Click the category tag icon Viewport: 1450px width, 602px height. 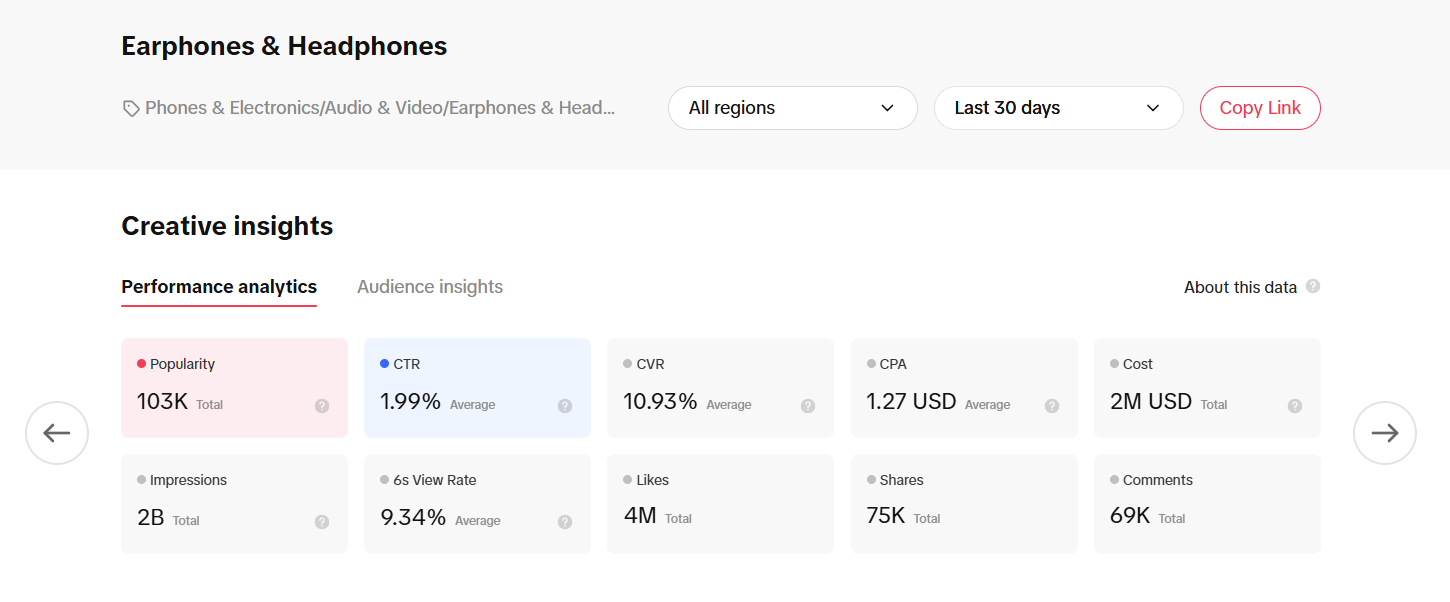131,108
